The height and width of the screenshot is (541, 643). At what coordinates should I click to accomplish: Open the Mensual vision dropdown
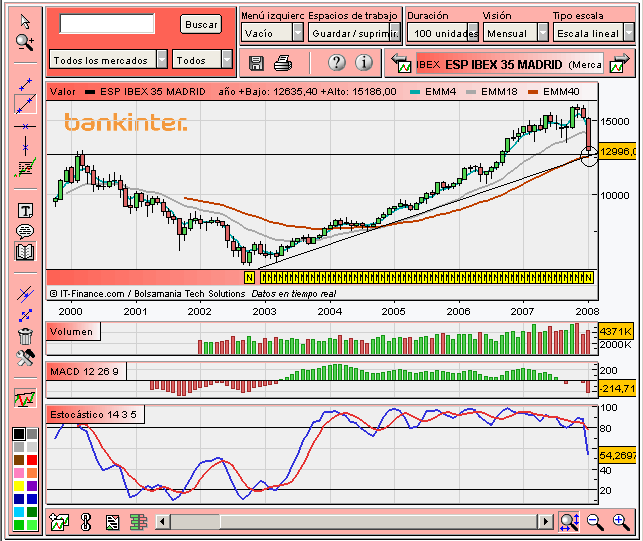click(x=515, y=33)
